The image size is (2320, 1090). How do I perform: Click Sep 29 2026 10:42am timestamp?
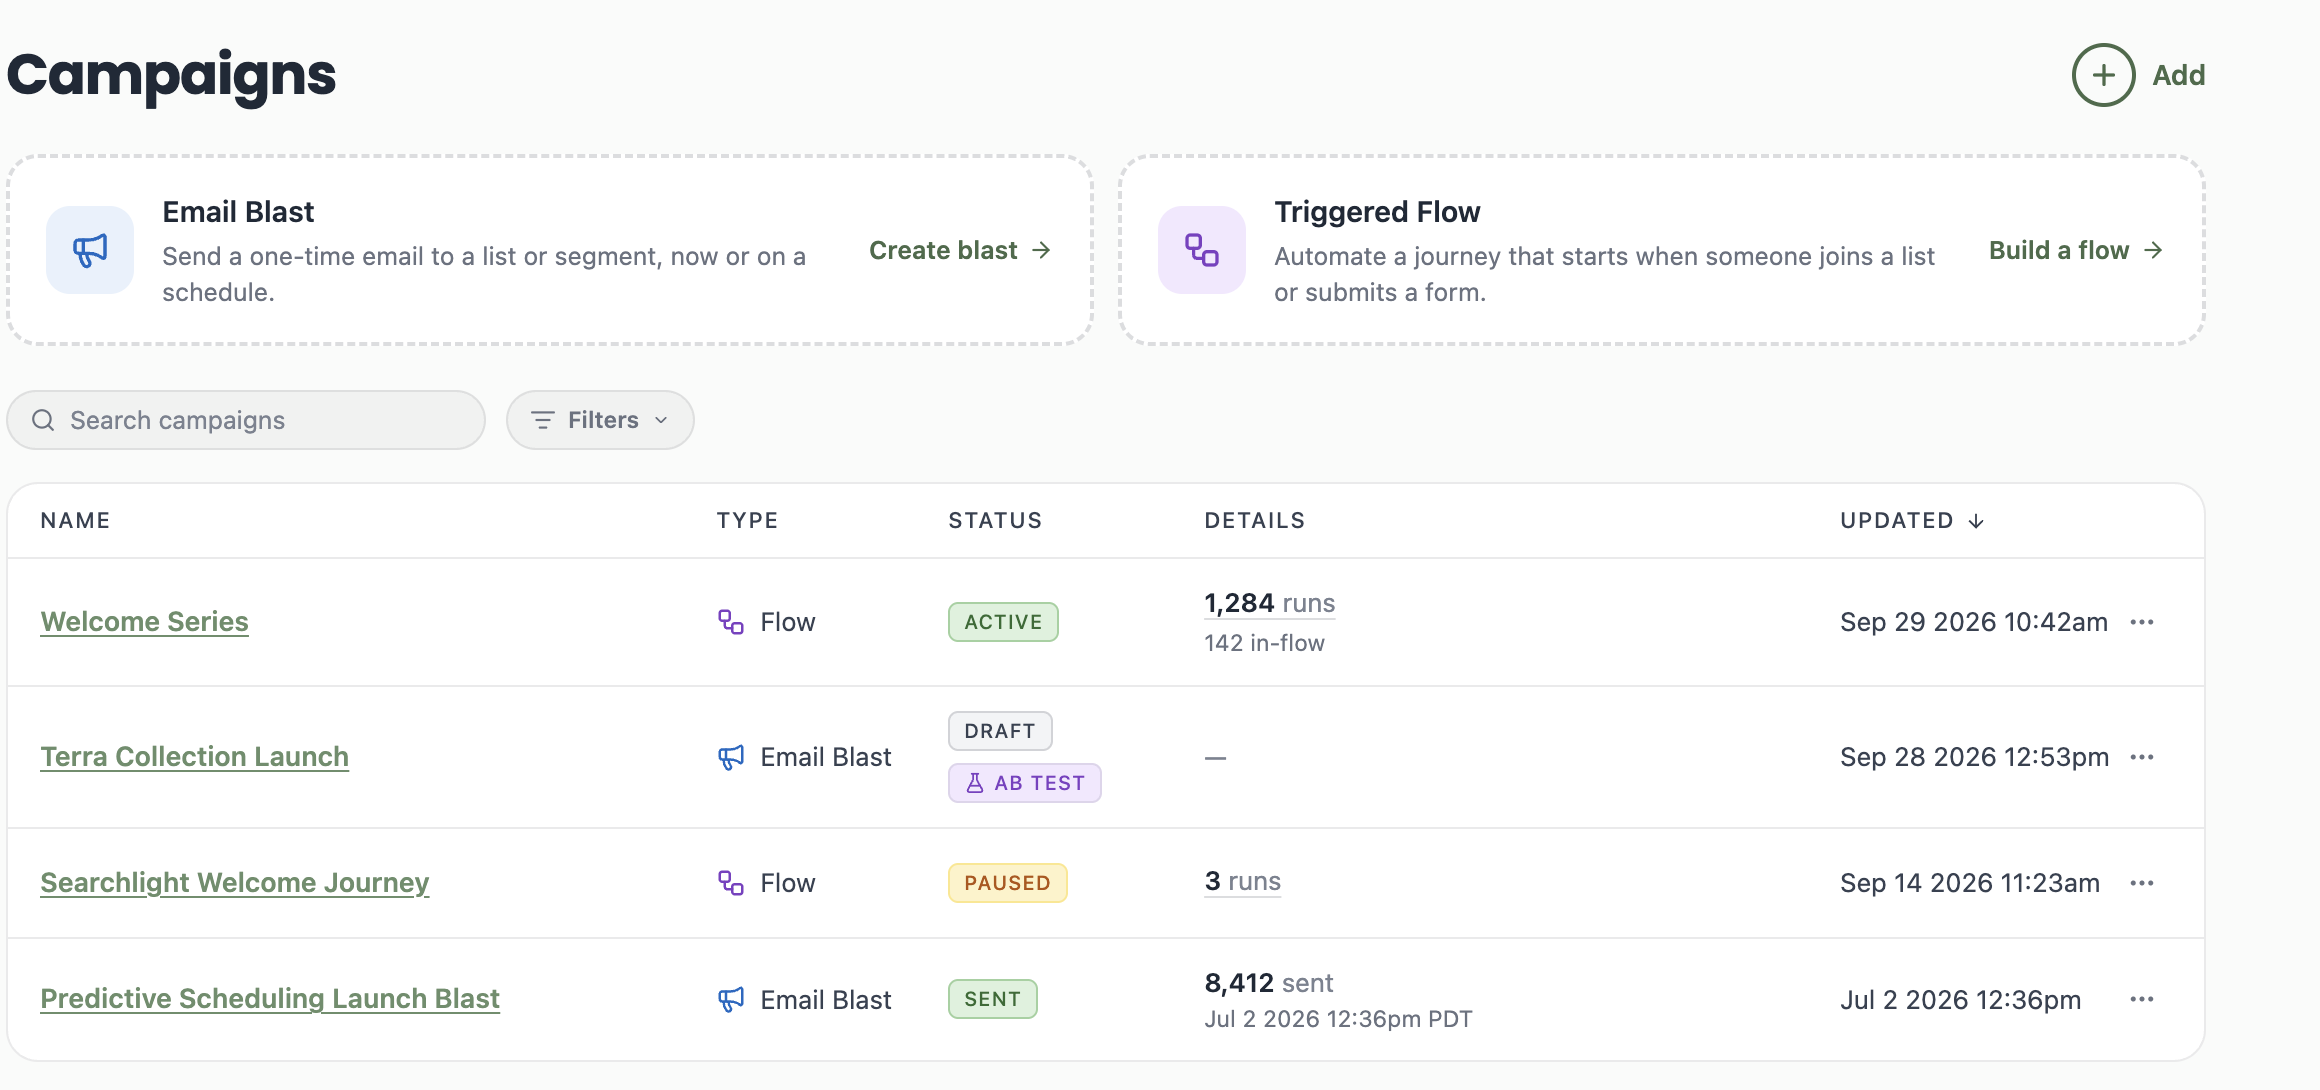(x=1974, y=622)
